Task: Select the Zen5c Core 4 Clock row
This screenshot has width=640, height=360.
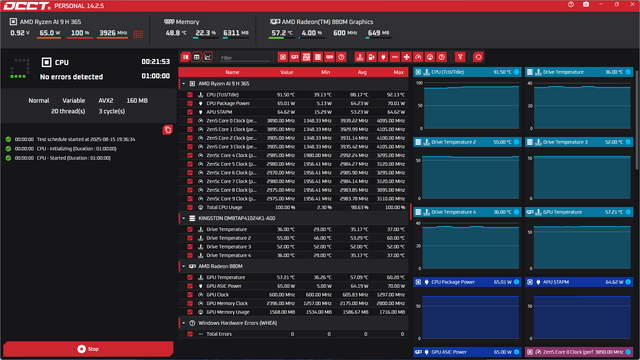Action: [x=293, y=156]
